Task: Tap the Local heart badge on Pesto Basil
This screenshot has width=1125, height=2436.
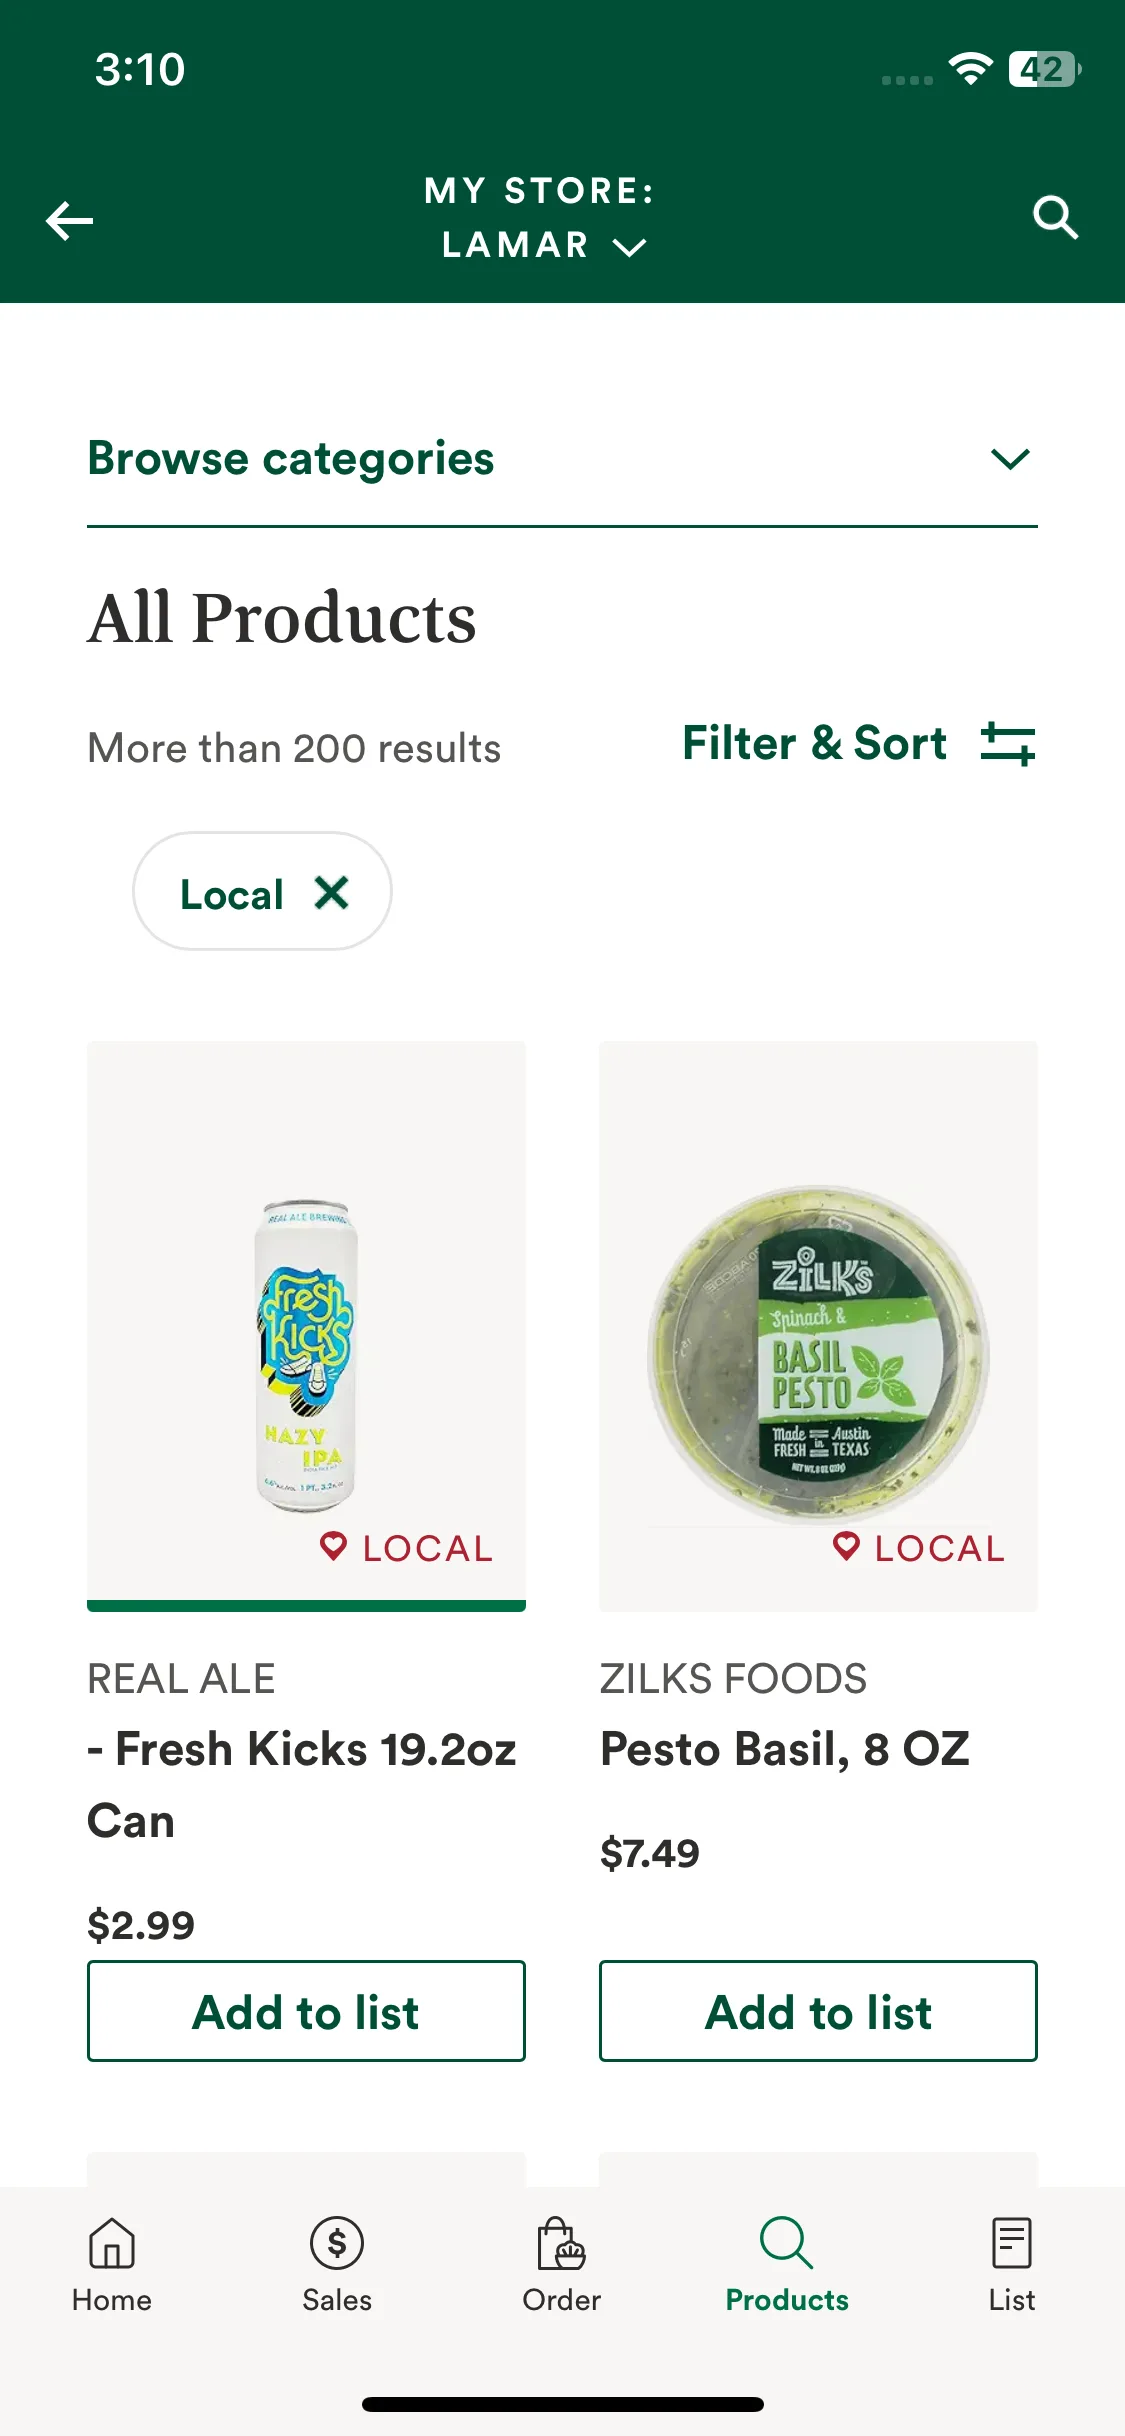Action: 918,1548
